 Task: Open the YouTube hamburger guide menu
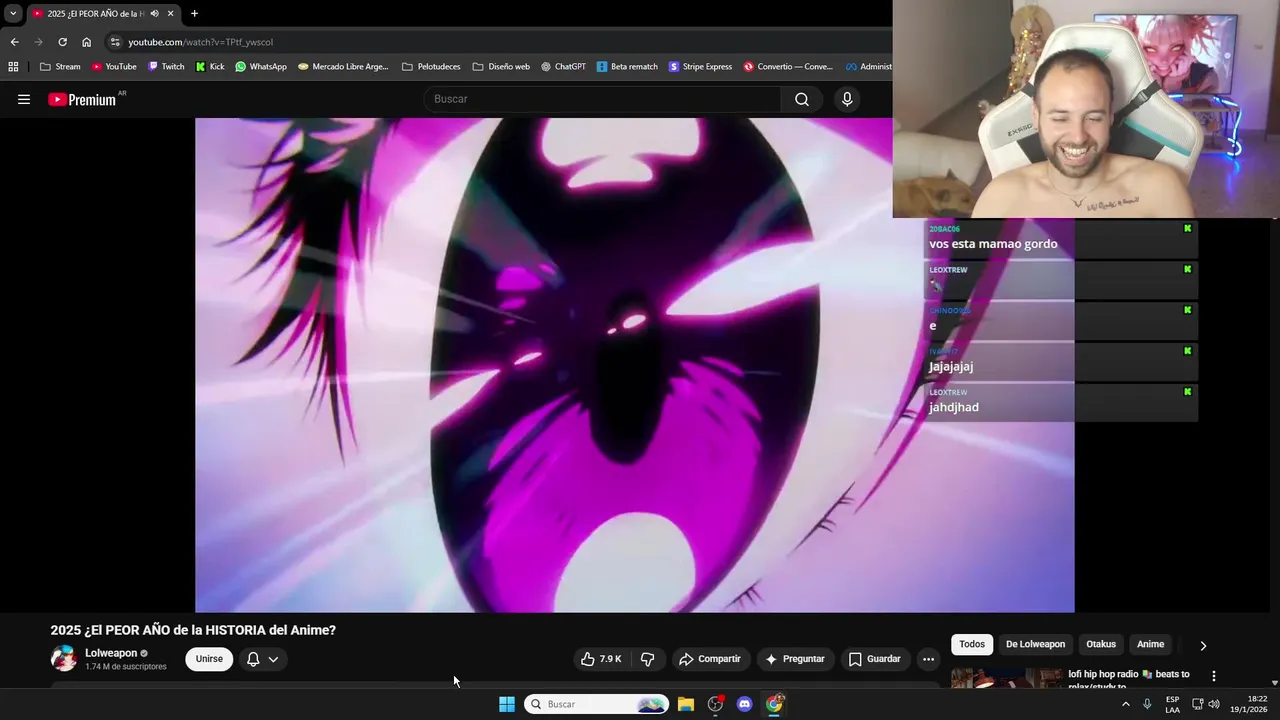(24, 99)
